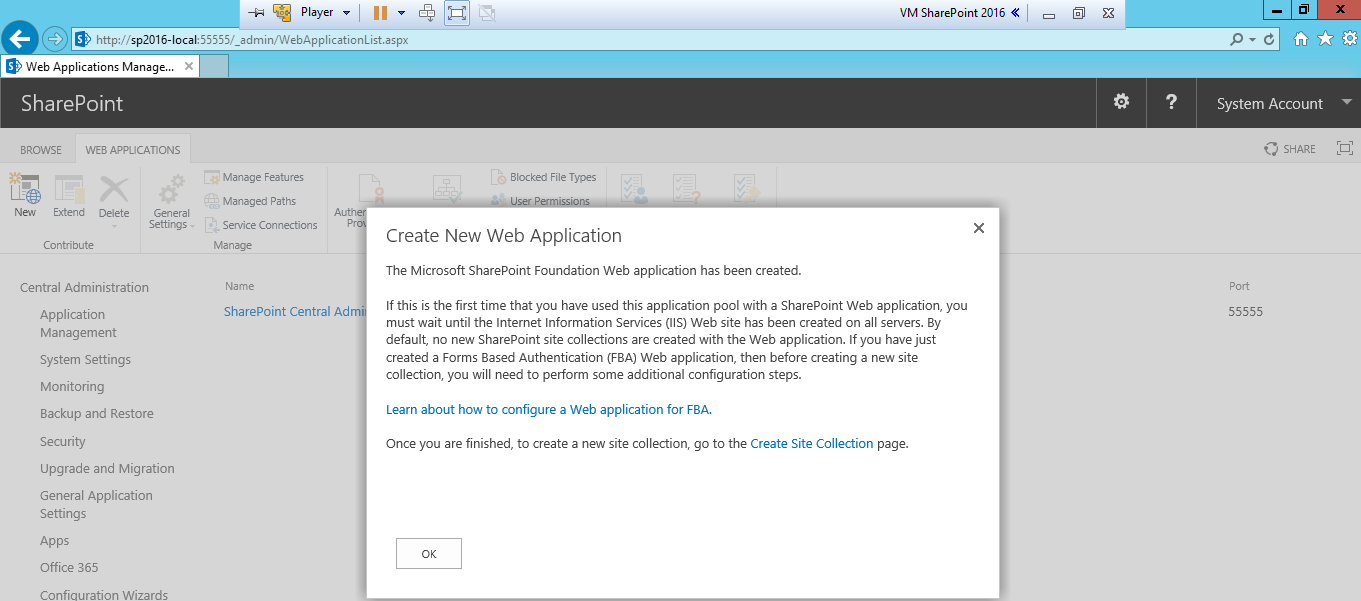Go forward in the browser
This screenshot has width=1361, height=601.
click(x=53, y=39)
